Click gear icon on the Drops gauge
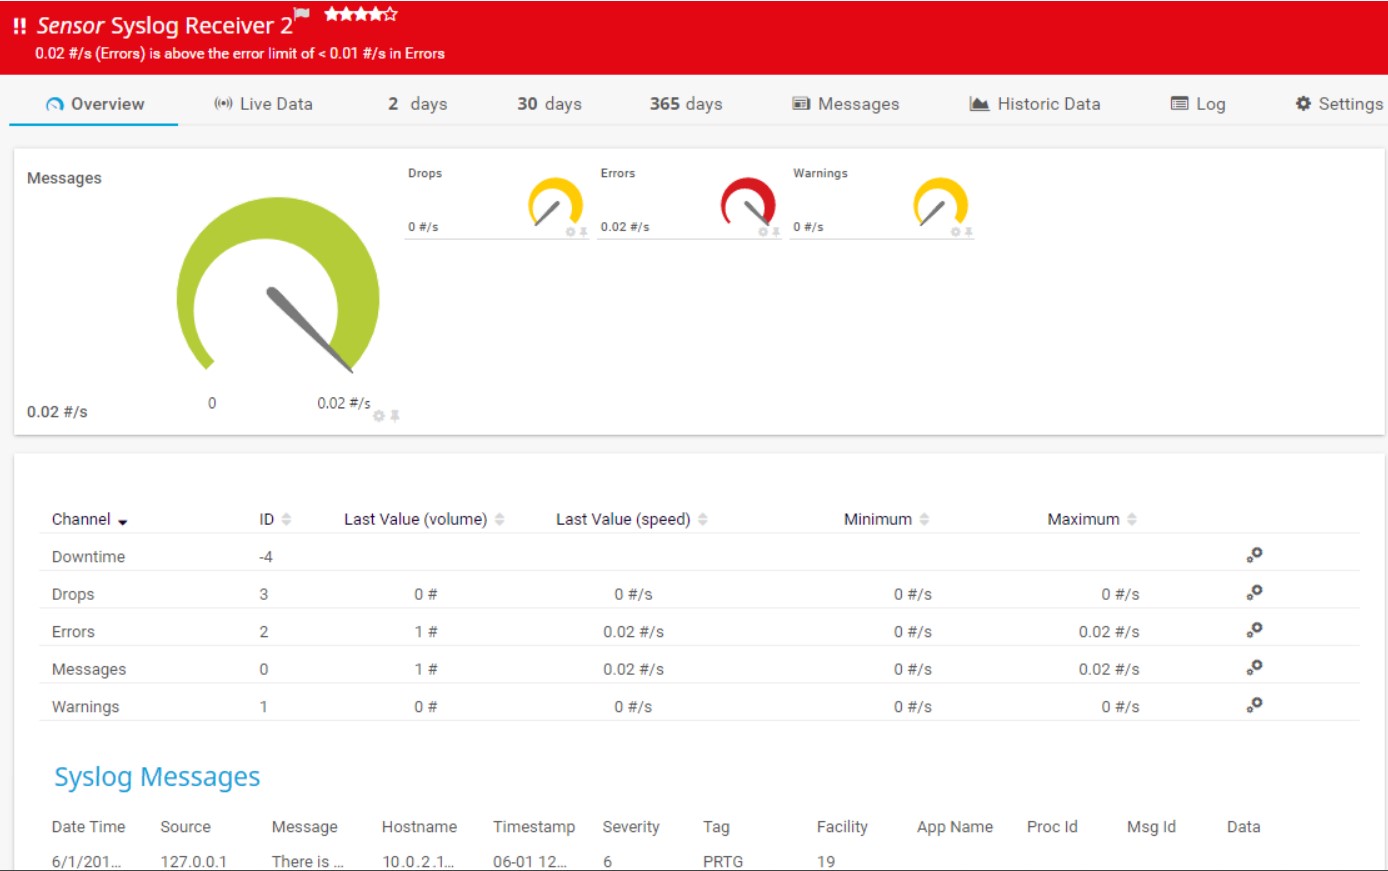1388x871 pixels. click(570, 232)
